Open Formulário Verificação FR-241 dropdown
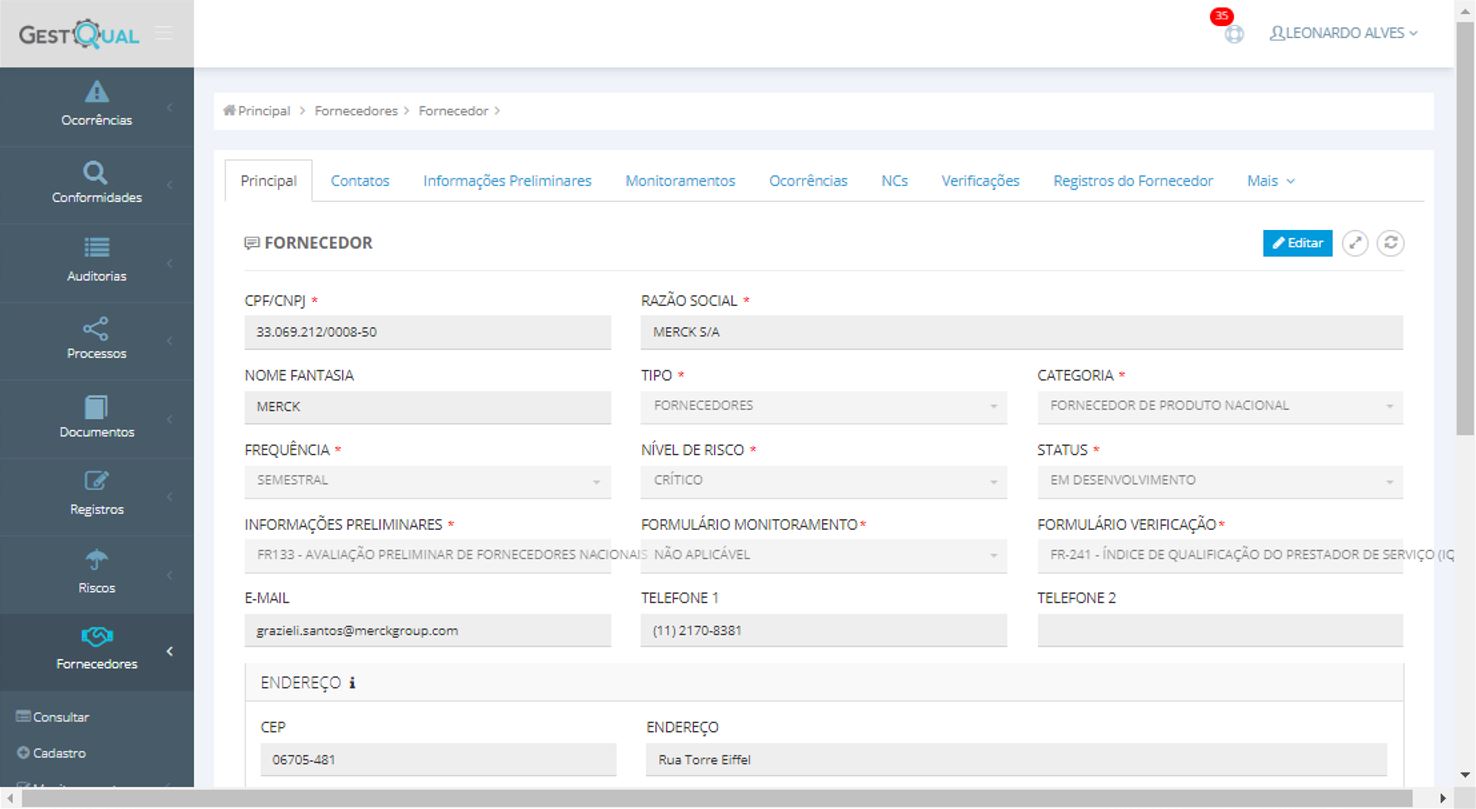Screen dimensions: 1476x809 point(1220,555)
